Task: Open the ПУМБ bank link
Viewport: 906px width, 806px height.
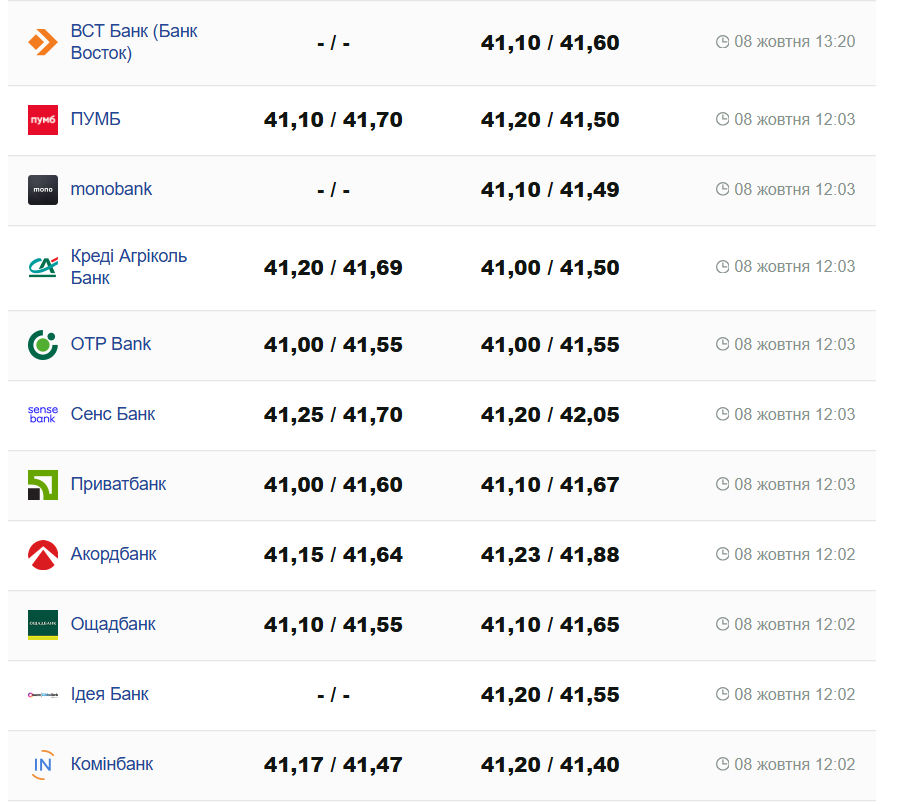Action: 96,120
